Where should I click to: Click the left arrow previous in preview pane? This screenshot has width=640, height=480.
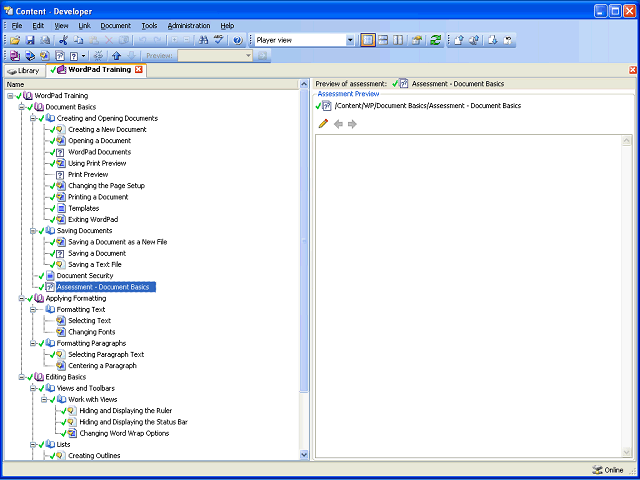338,124
